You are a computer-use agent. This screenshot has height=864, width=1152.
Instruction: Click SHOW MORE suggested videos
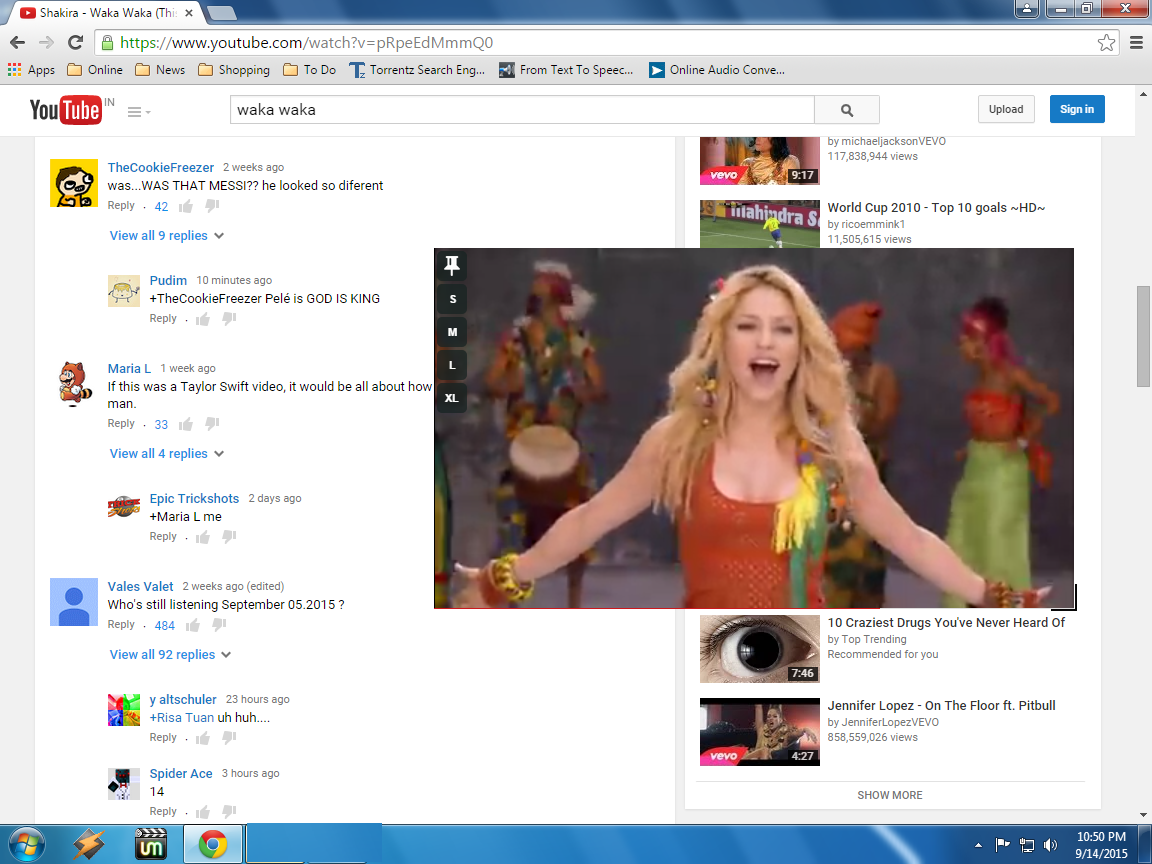(x=890, y=795)
